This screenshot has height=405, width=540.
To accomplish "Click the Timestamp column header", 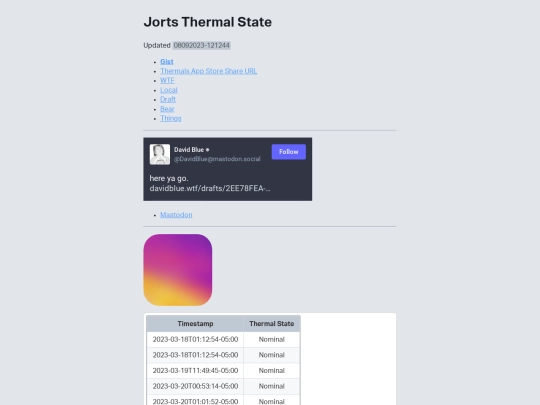I will tap(195, 324).
